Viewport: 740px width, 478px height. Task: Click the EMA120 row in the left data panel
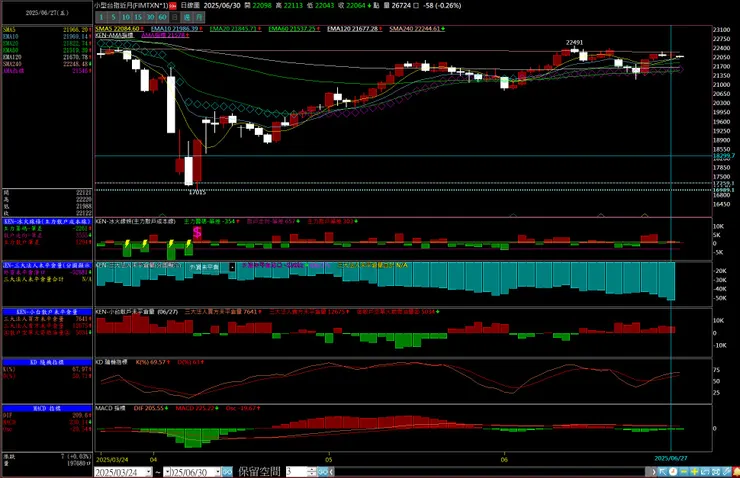47,57
